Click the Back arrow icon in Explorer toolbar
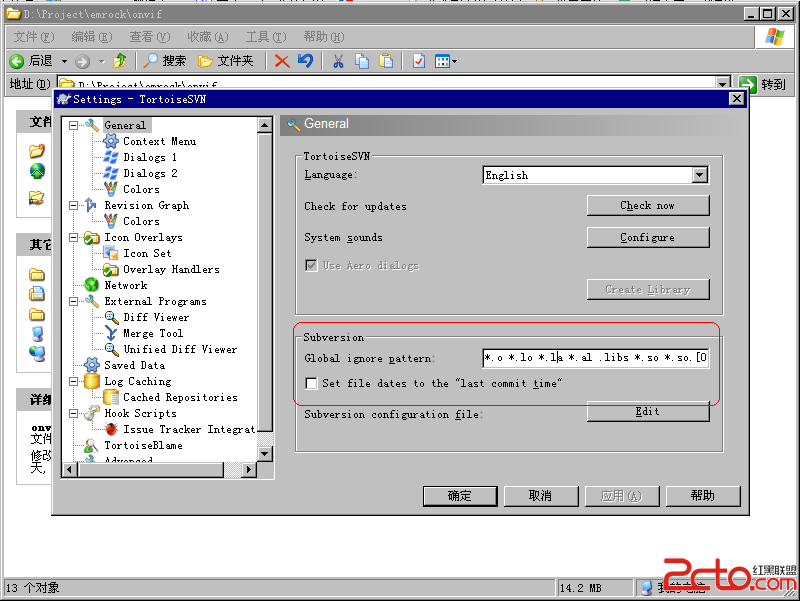 pyautogui.click(x=17, y=62)
